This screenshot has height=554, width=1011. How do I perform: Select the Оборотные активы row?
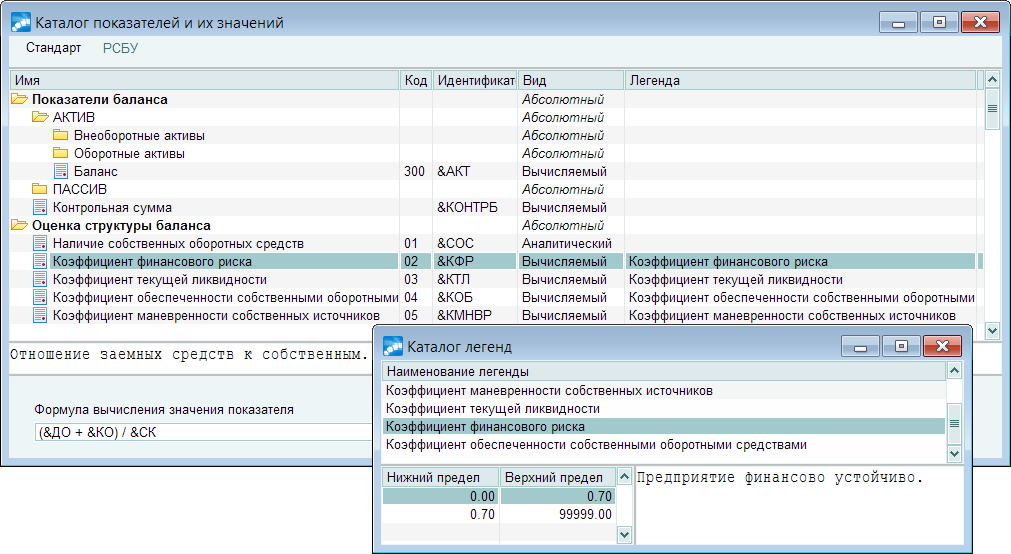[129, 153]
